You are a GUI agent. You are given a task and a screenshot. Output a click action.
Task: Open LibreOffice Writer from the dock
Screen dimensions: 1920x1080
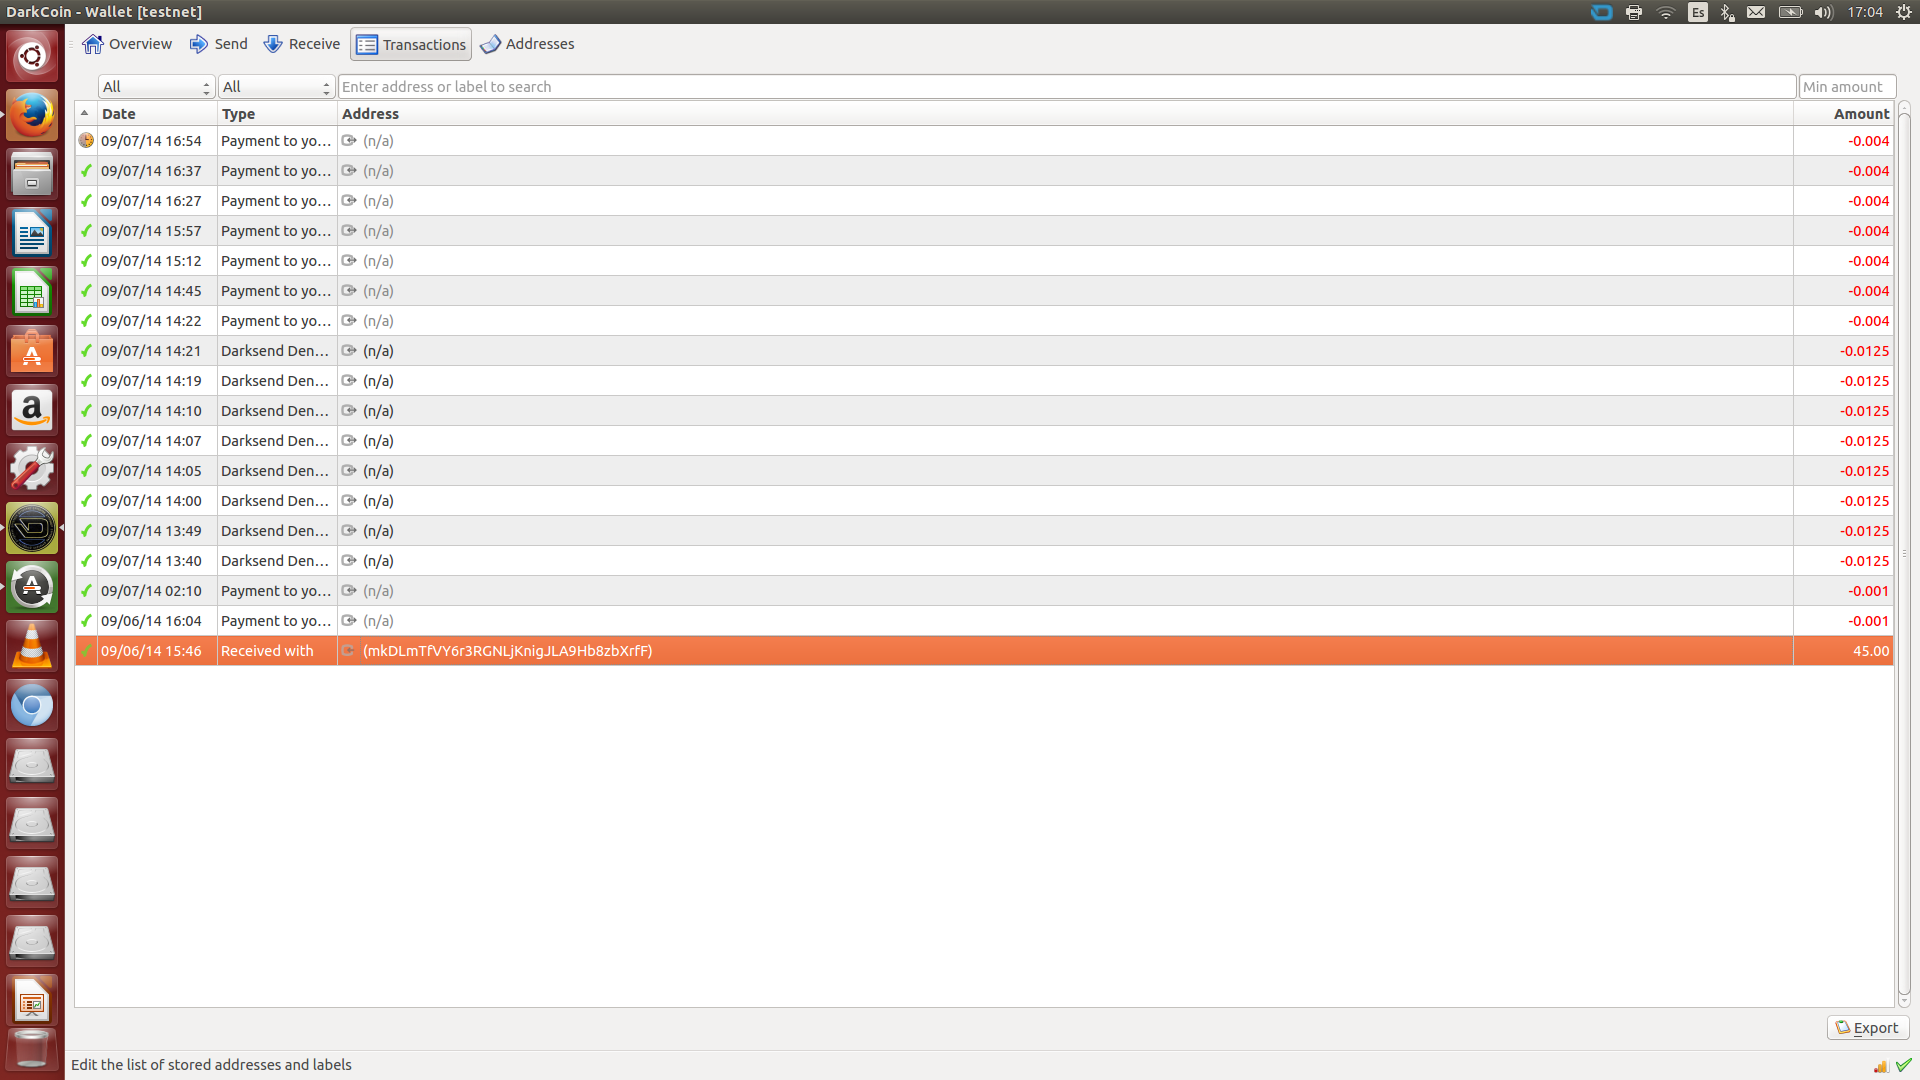(32, 233)
